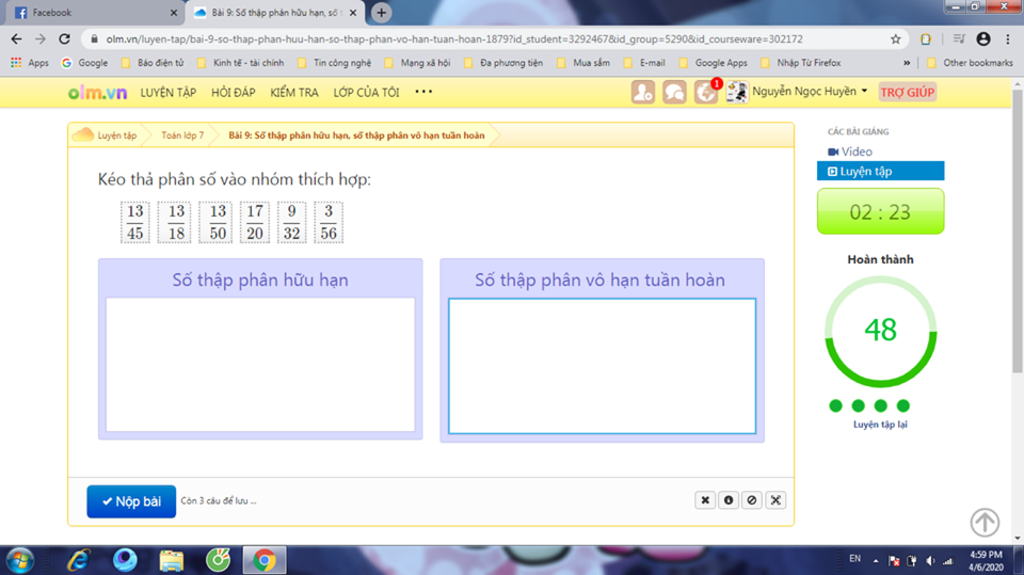The image size is (1024, 575).
Task: Click the prohibited circle icon button
Action: 752,500
